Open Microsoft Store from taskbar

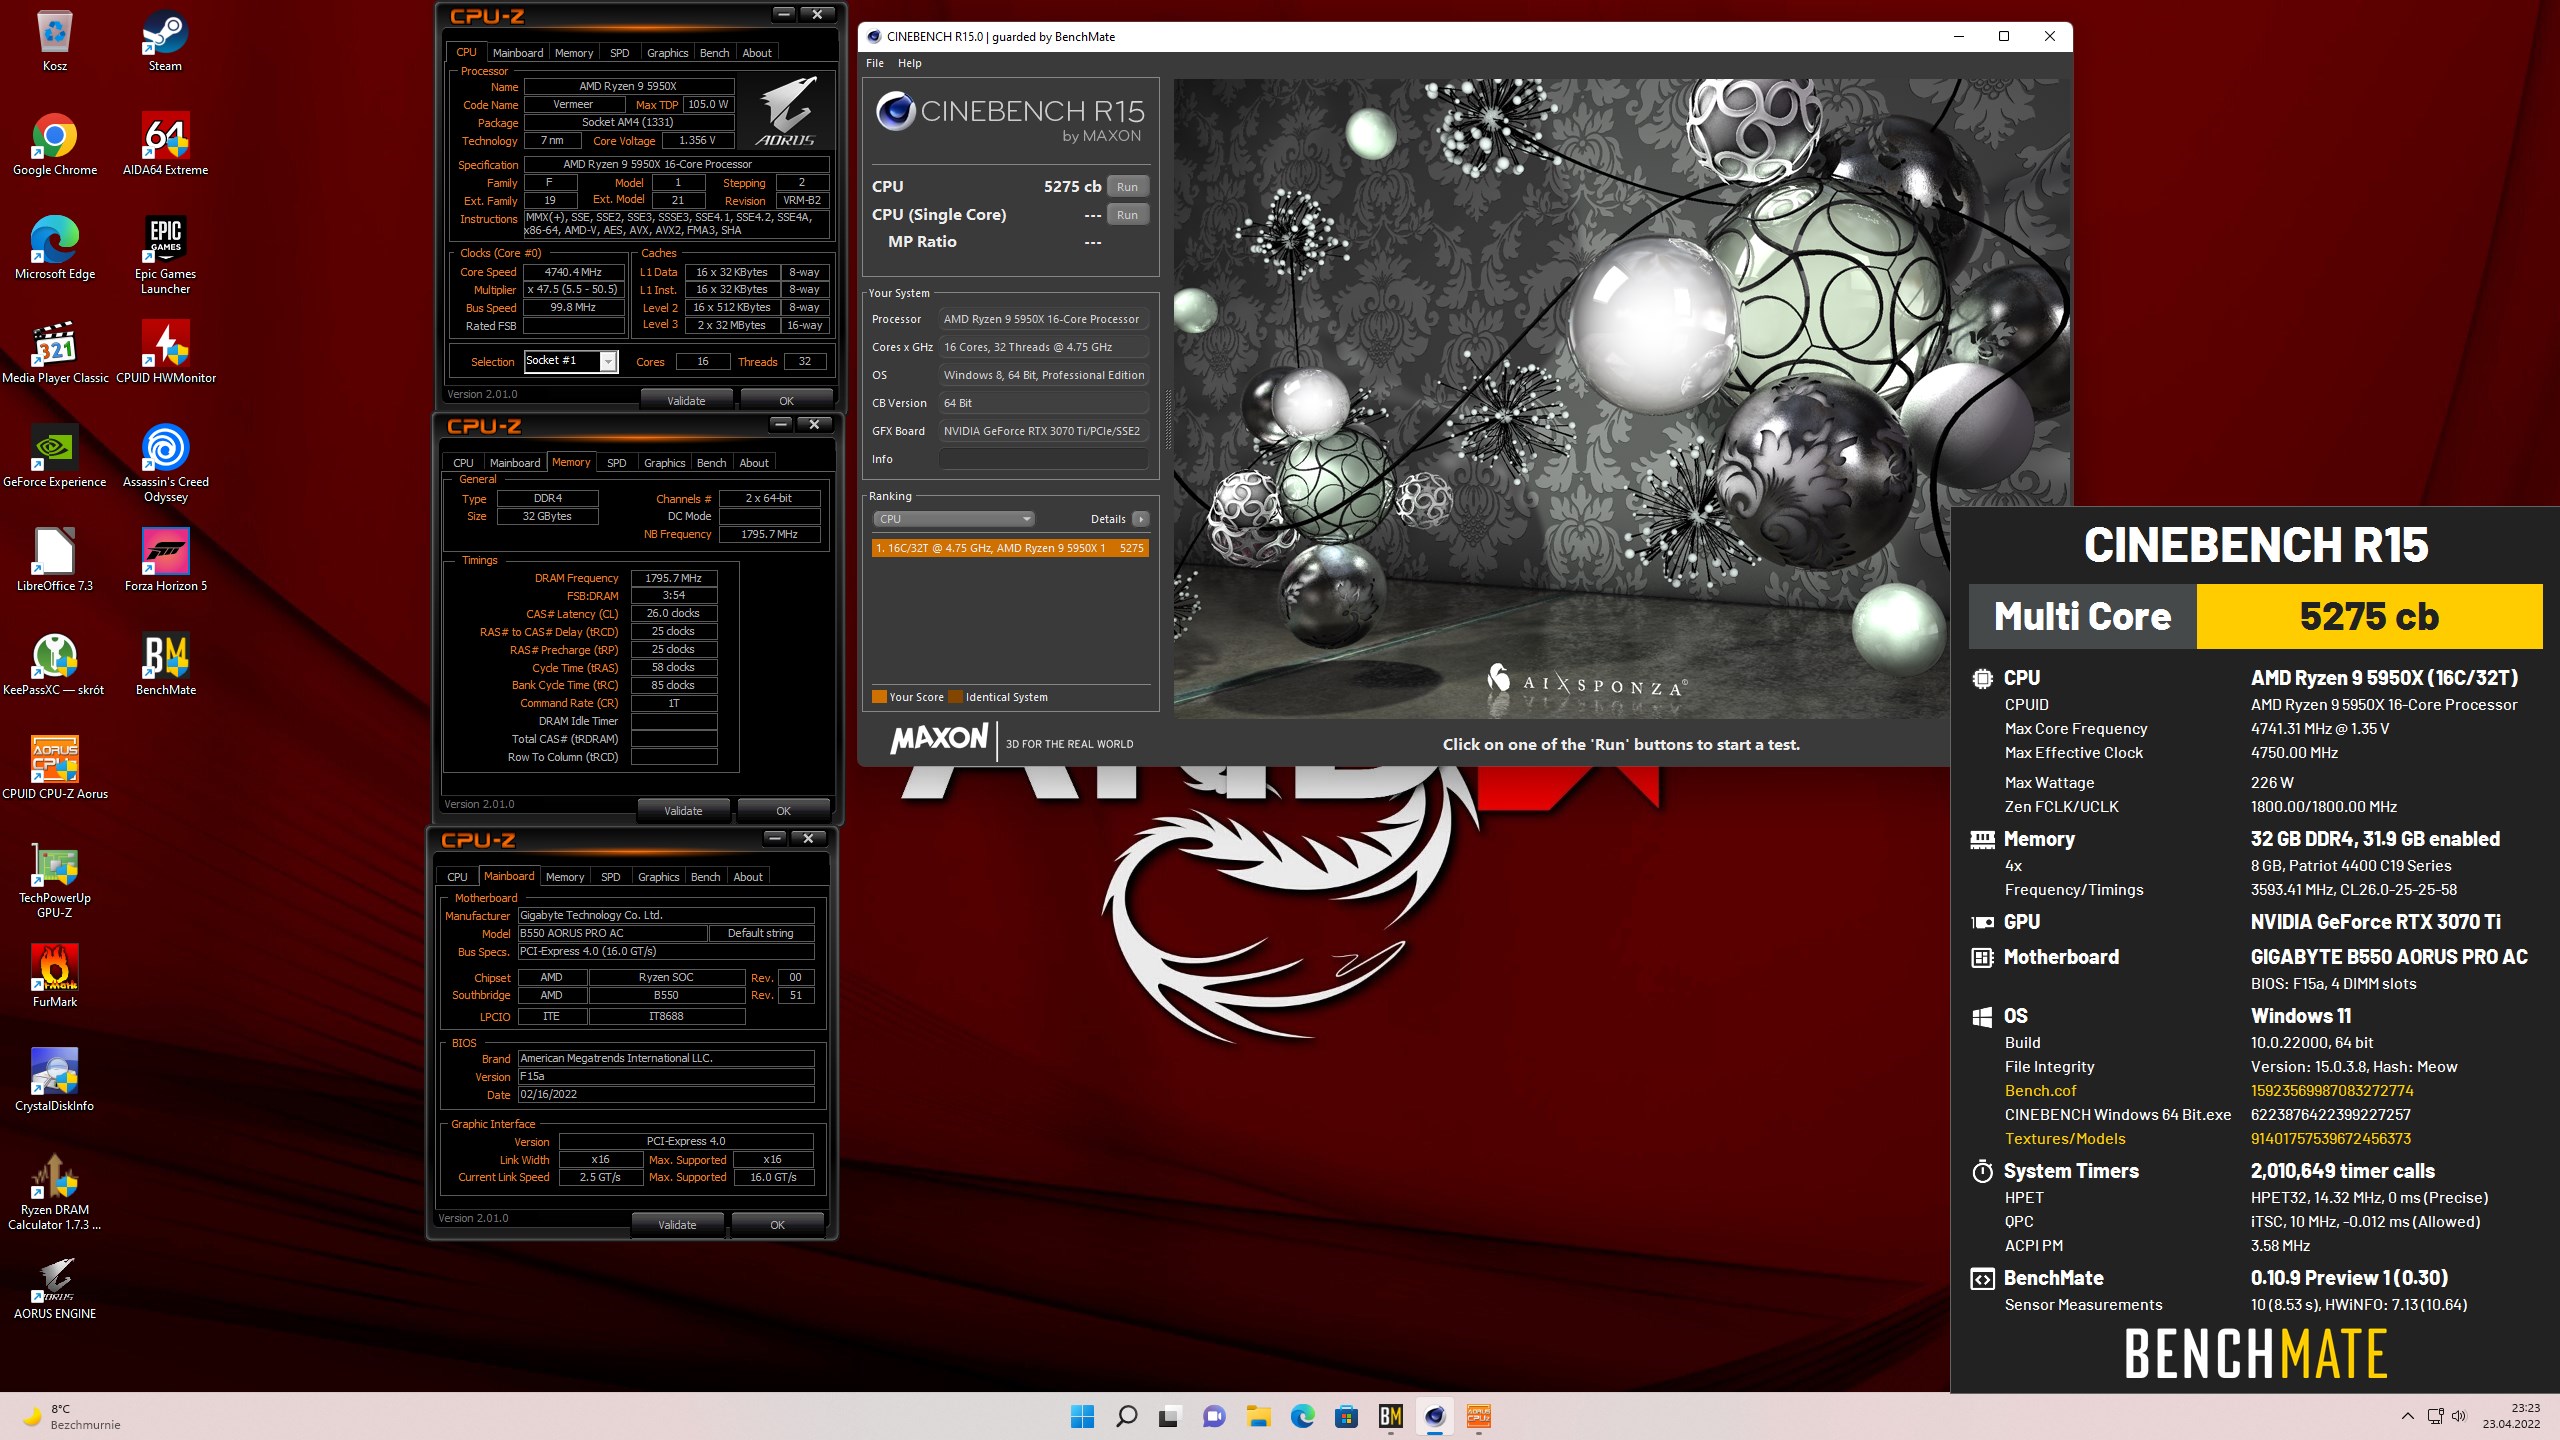click(x=1346, y=1416)
